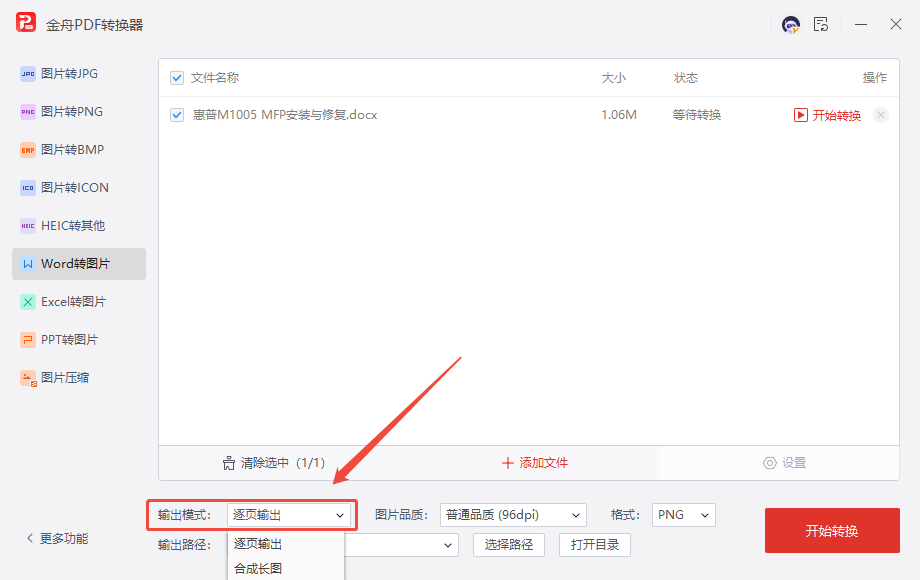Click the plus icon for 添加文件
Image resolution: width=920 pixels, height=580 pixels.
pos(508,463)
